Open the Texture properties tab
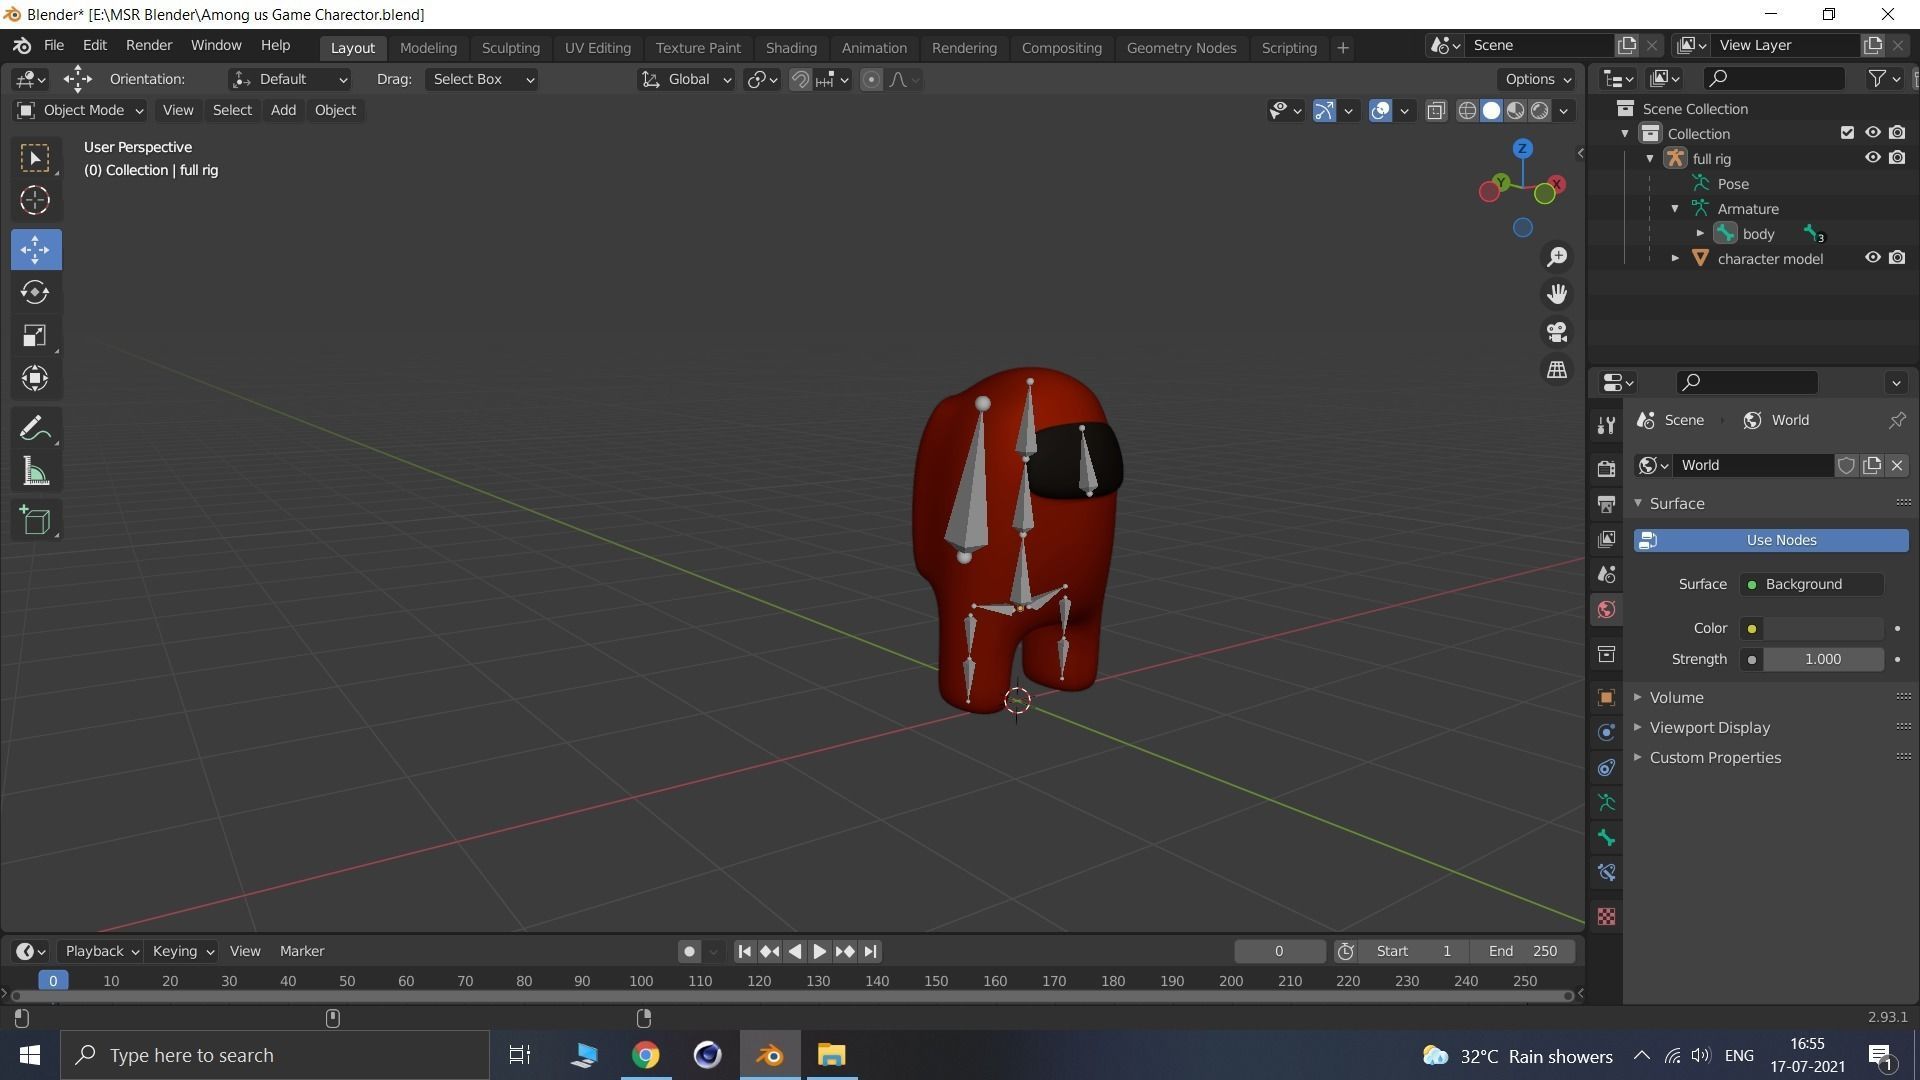 tap(1606, 916)
